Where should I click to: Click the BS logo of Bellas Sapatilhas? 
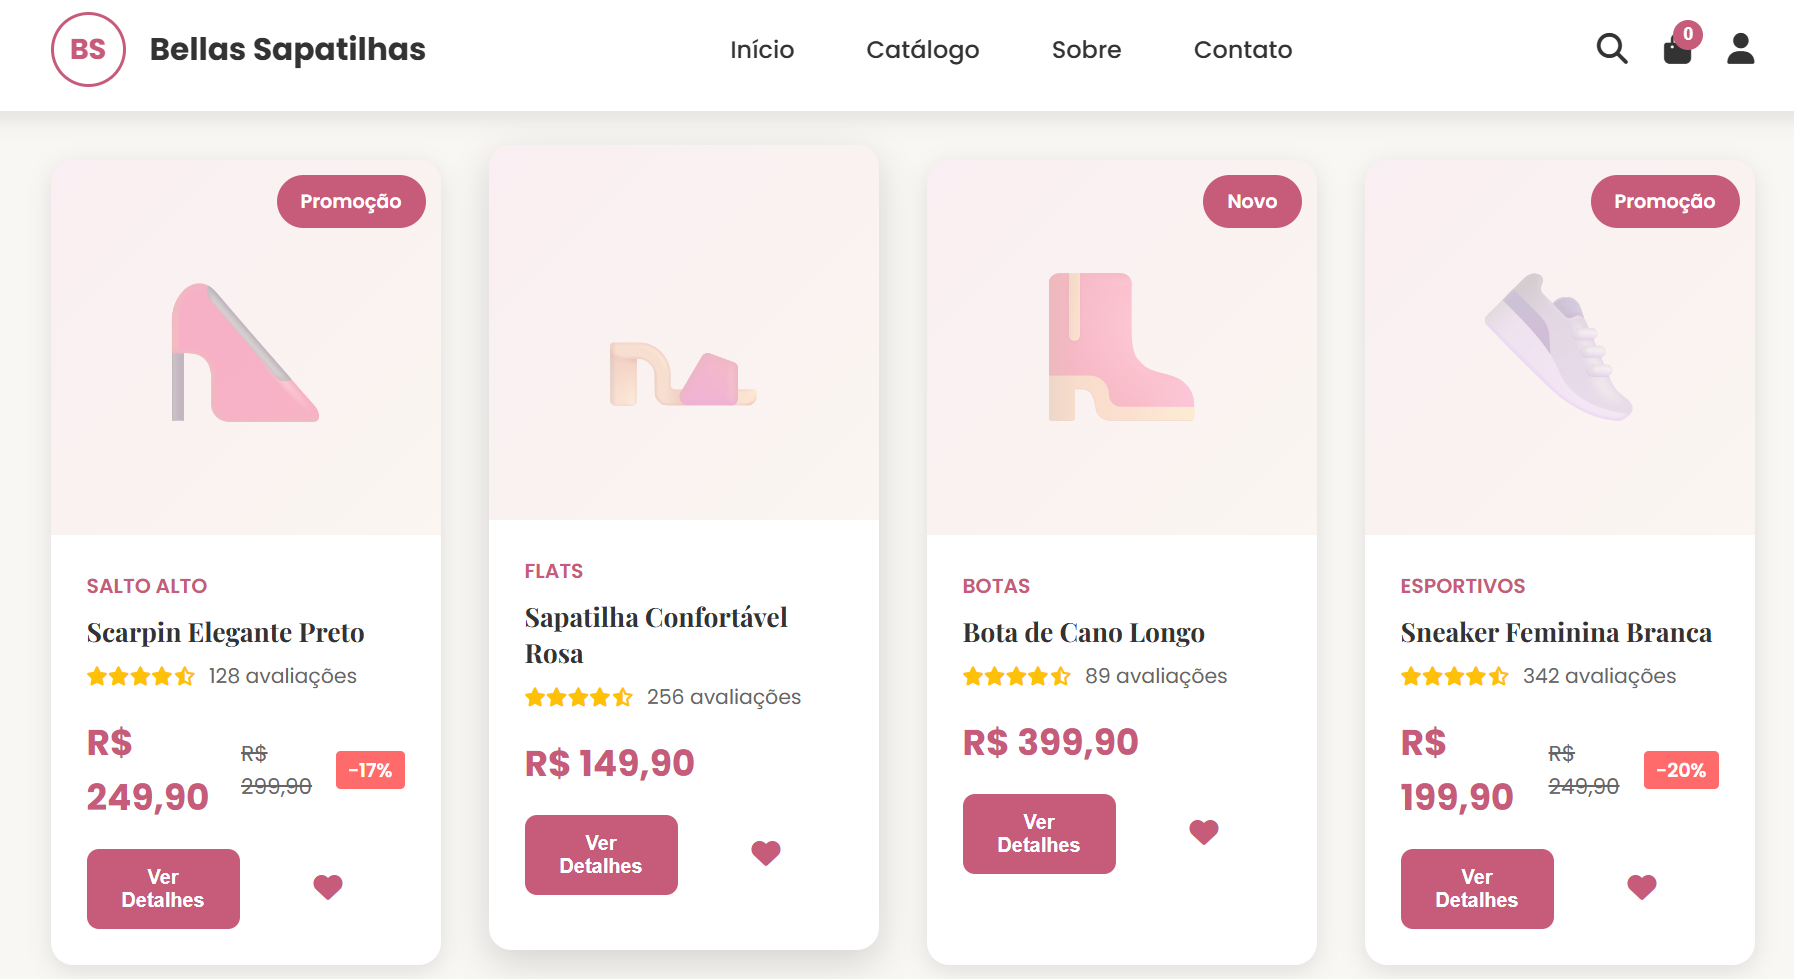(x=88, y=48)
